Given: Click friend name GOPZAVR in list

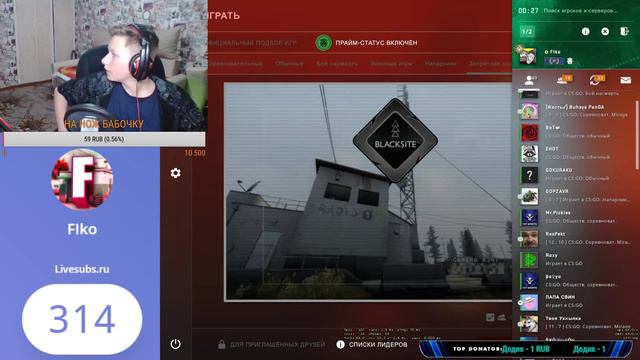Looking at the screenshot, I should pyautogui.click(x=557, y=191).
